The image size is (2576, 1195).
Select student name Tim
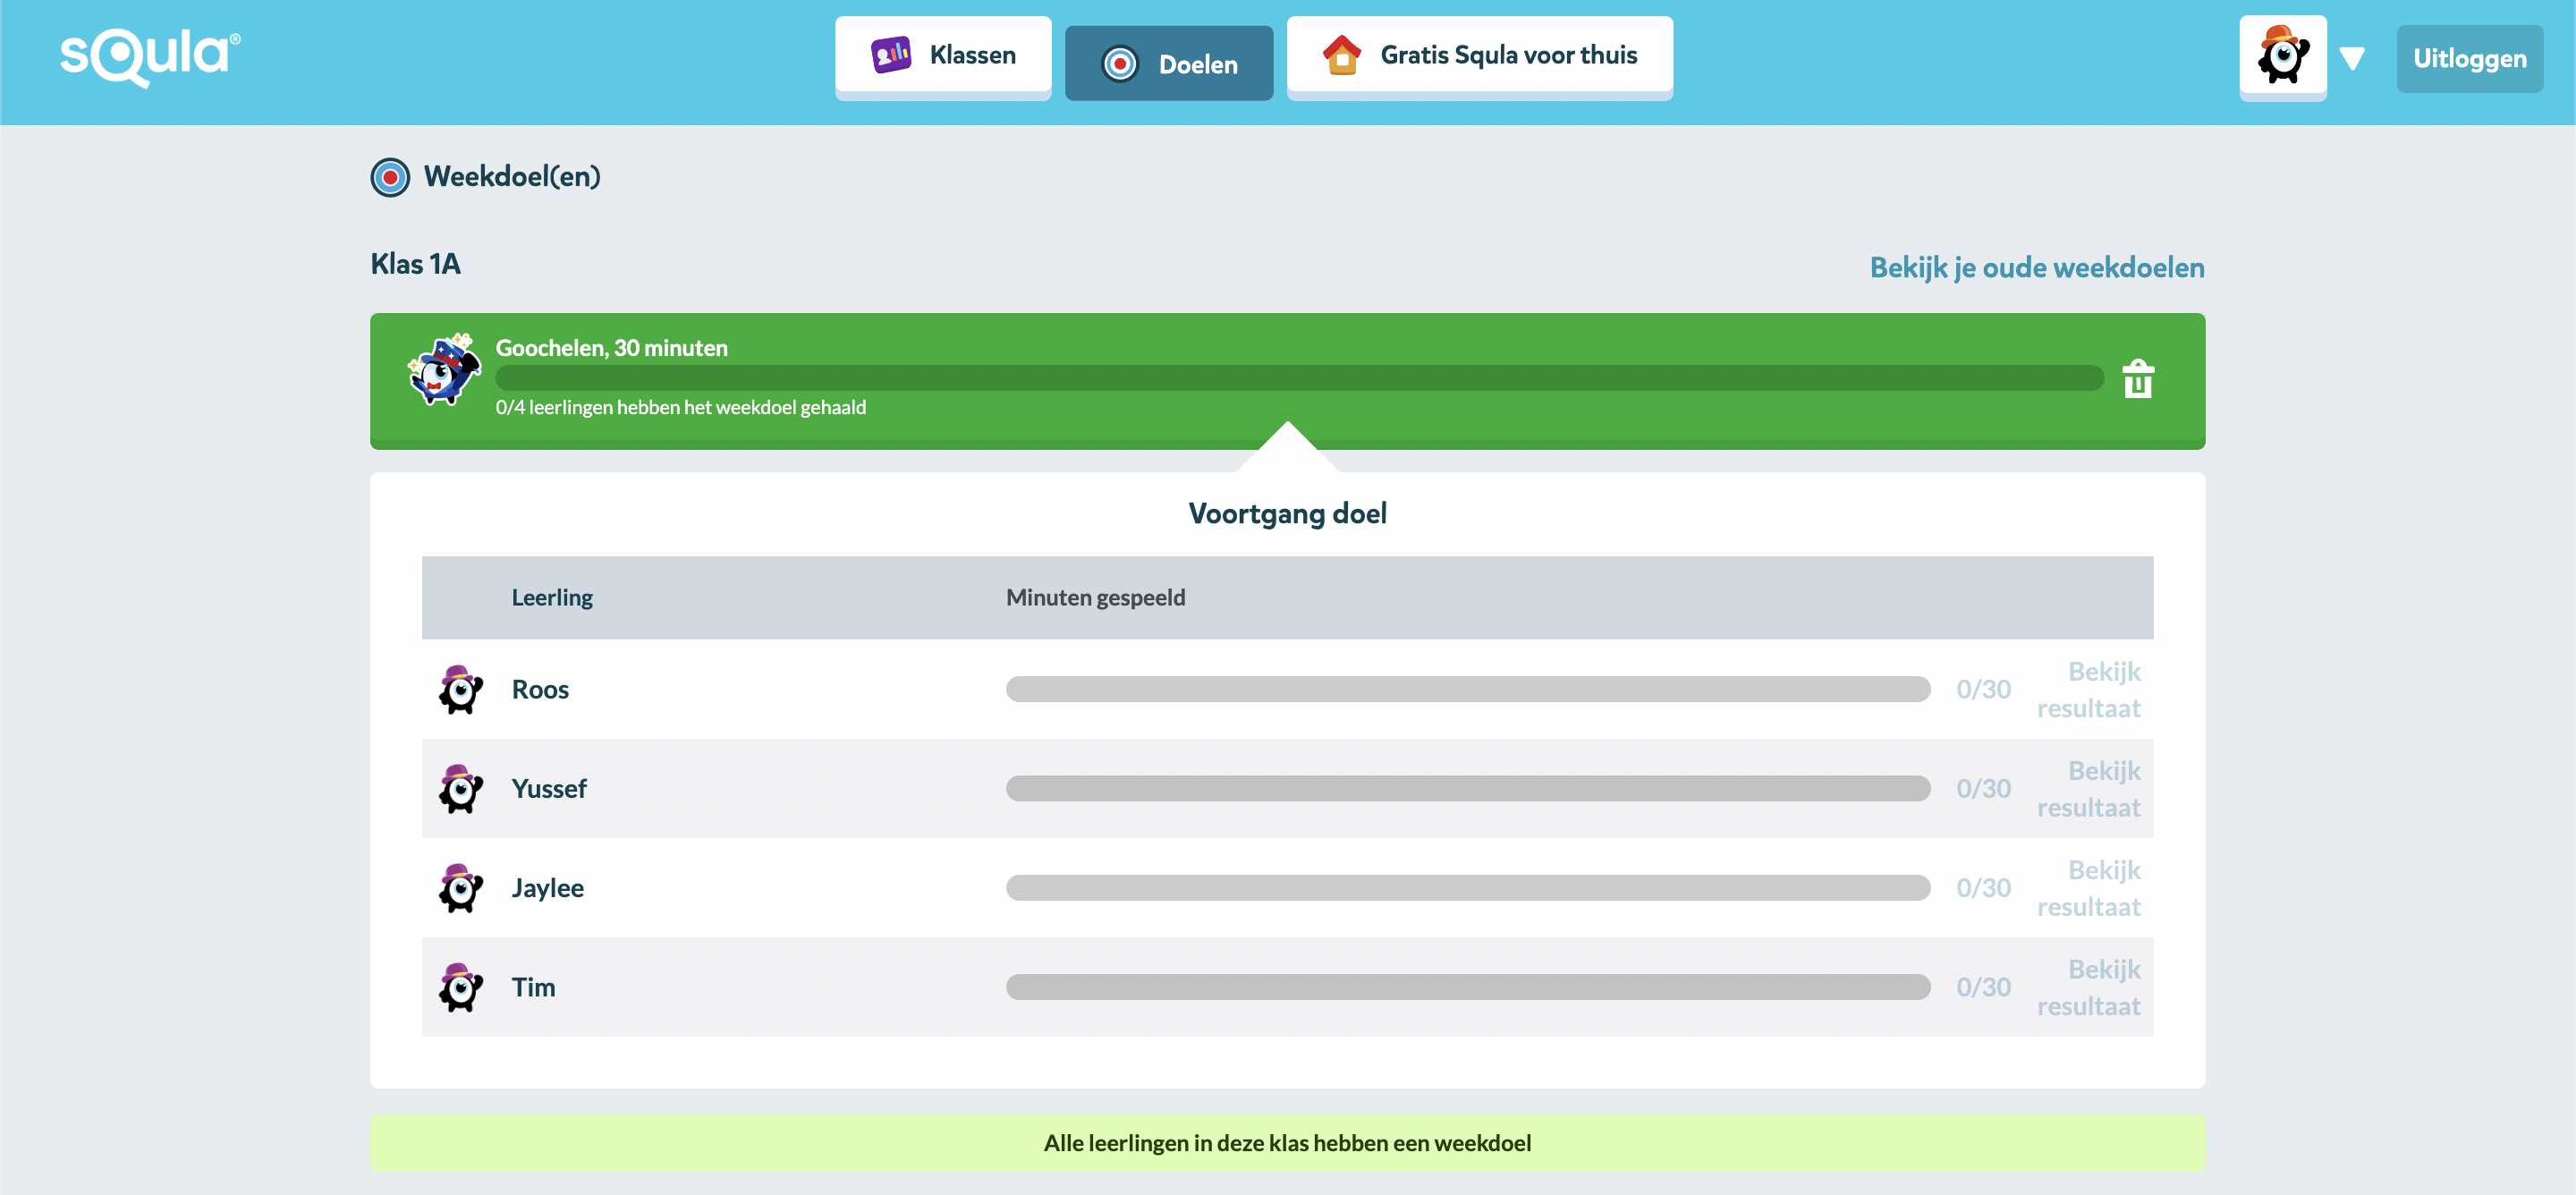533,987
